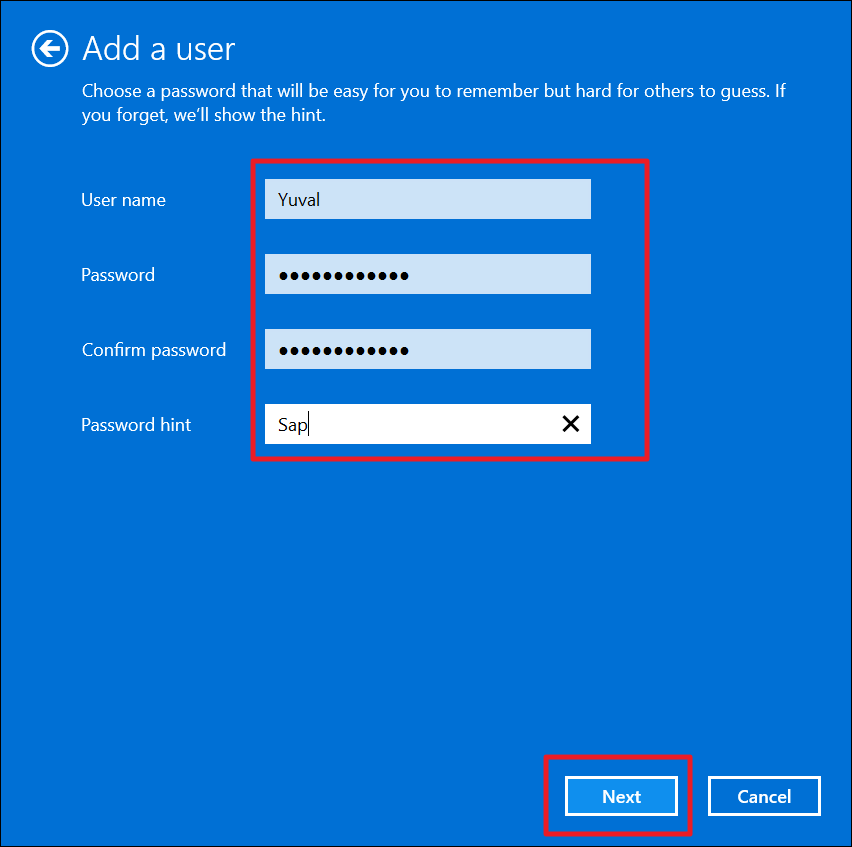The height and width of the screenshot is (847, 852).
Task: Click empty right side of User name field
Action: tap(500, 199)
